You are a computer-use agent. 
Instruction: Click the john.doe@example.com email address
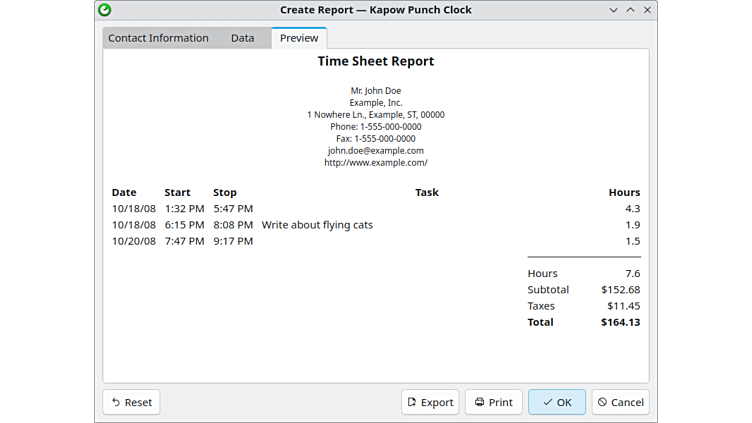(376, 151)
